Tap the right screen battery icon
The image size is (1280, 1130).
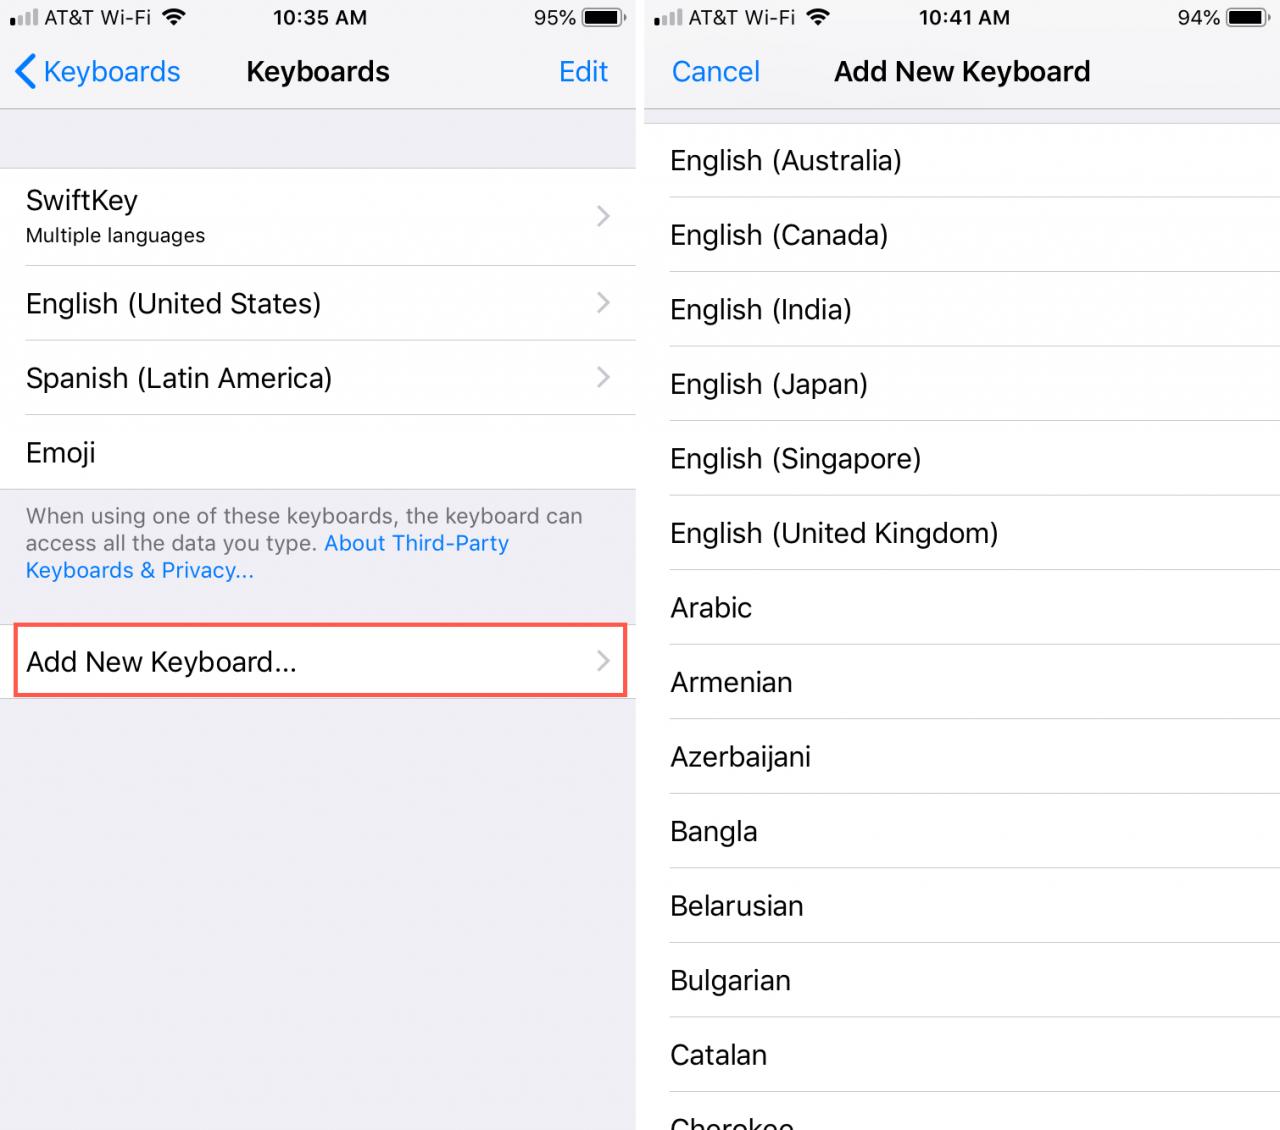coord(1247,18)
